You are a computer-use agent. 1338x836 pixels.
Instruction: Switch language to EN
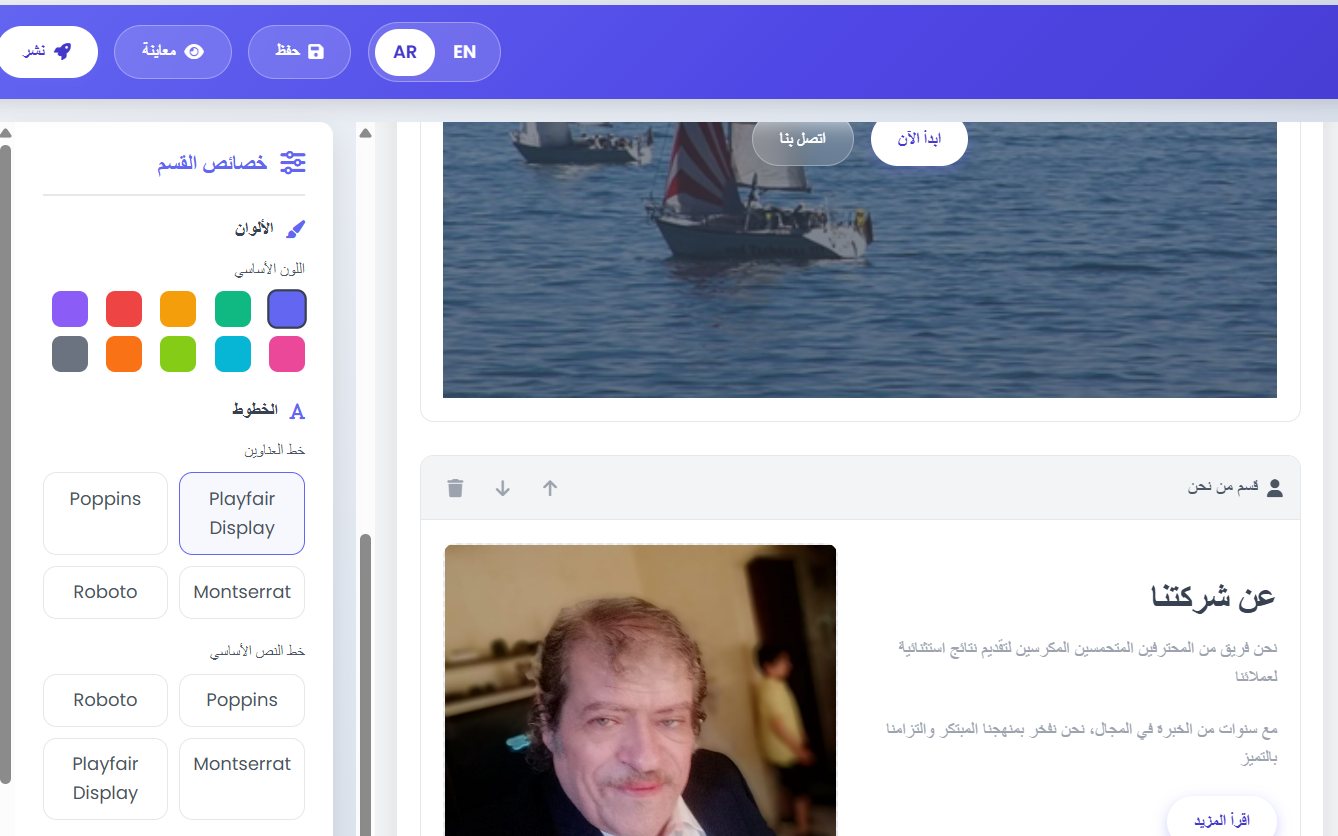(x=464, y=52)
